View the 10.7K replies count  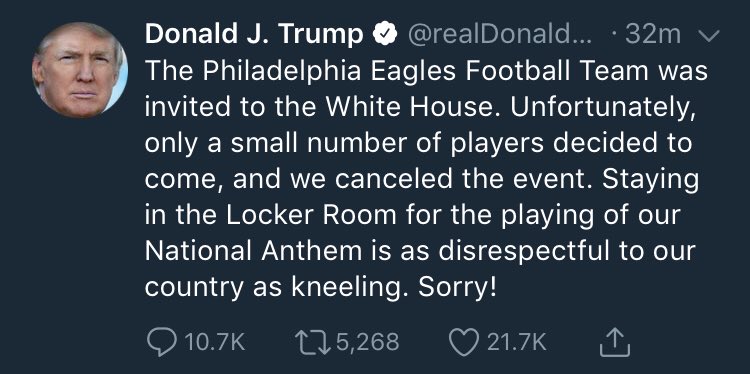click(214, 342)
